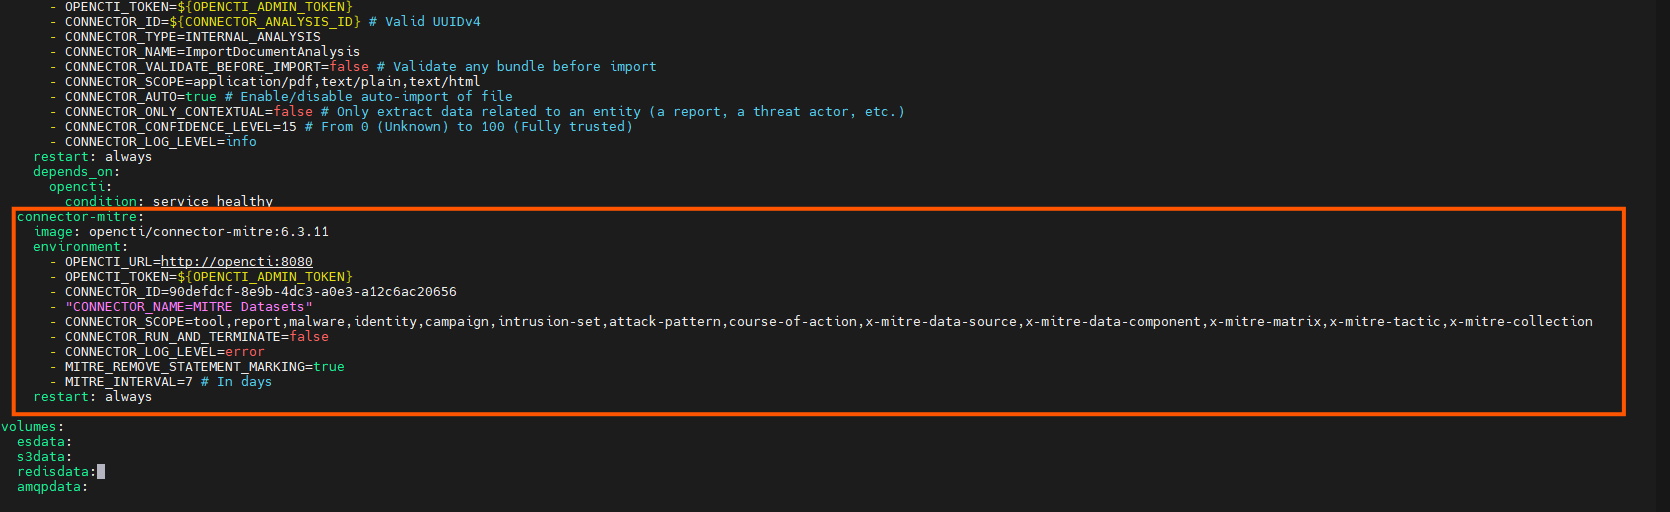The image size is (1670, 512).
Task: Open the http://opencti:8080 URL link
Action: click(x=237, y=262)
